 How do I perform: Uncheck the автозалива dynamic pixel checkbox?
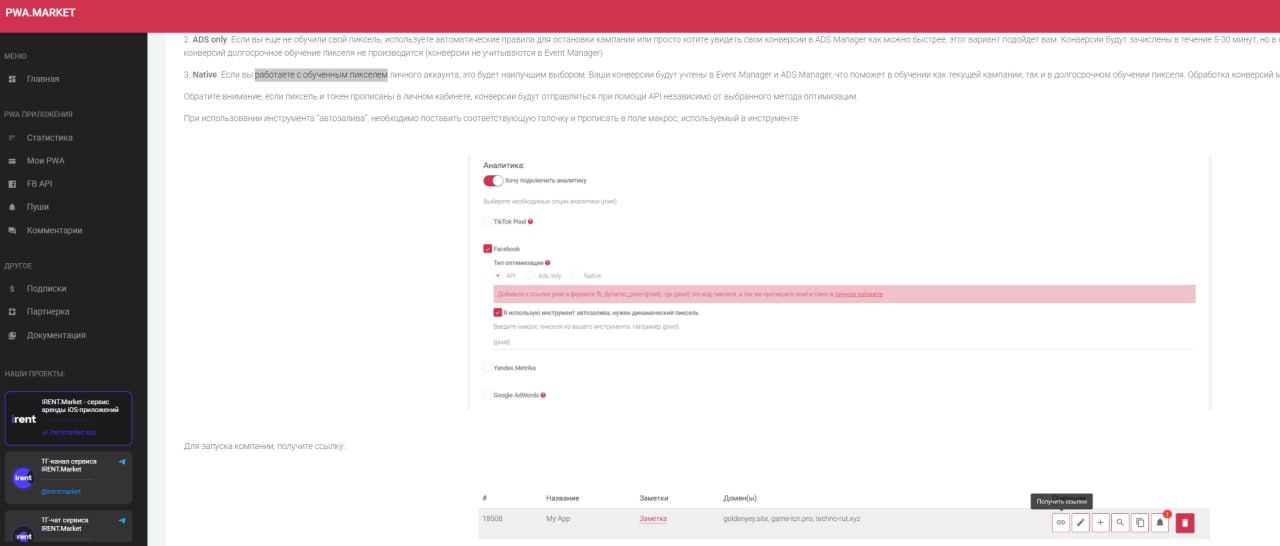tap(498, 312)
